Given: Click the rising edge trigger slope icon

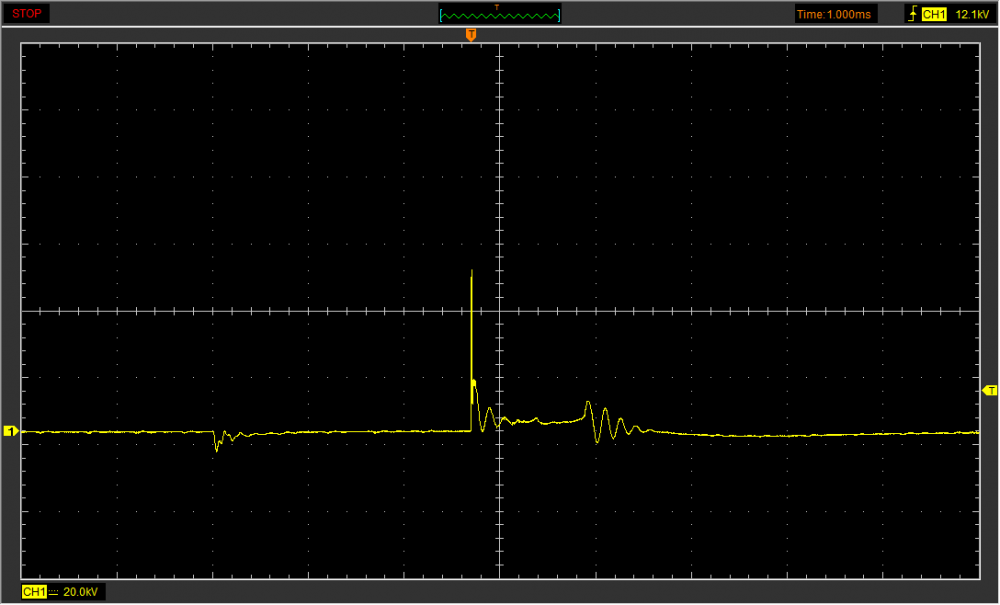Looking at the screenshot, I should 912,14.
